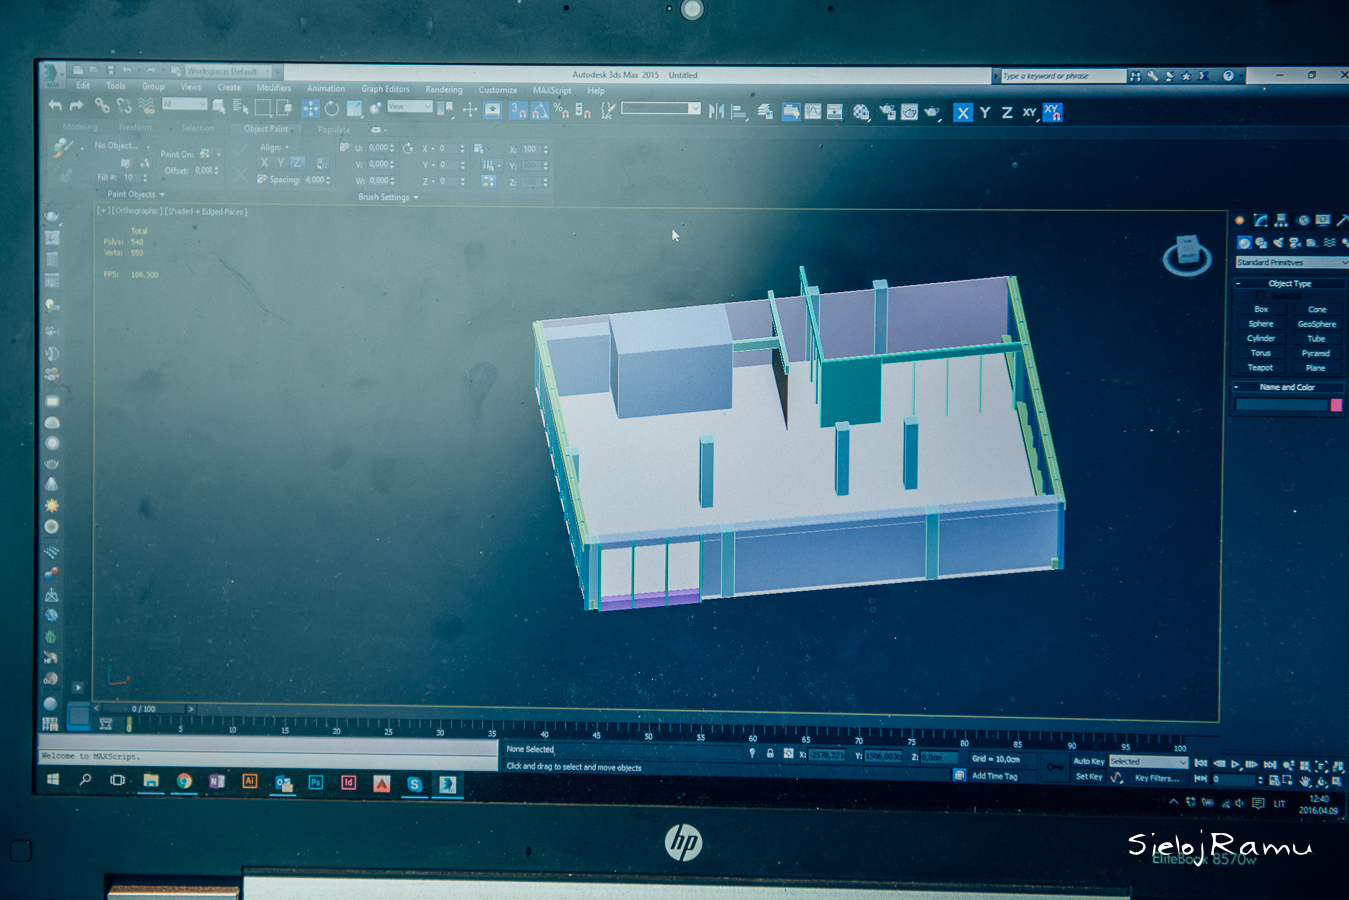Click the Zoom Extents All navigation icon
1349x900 pixels.
point(1338,767)
